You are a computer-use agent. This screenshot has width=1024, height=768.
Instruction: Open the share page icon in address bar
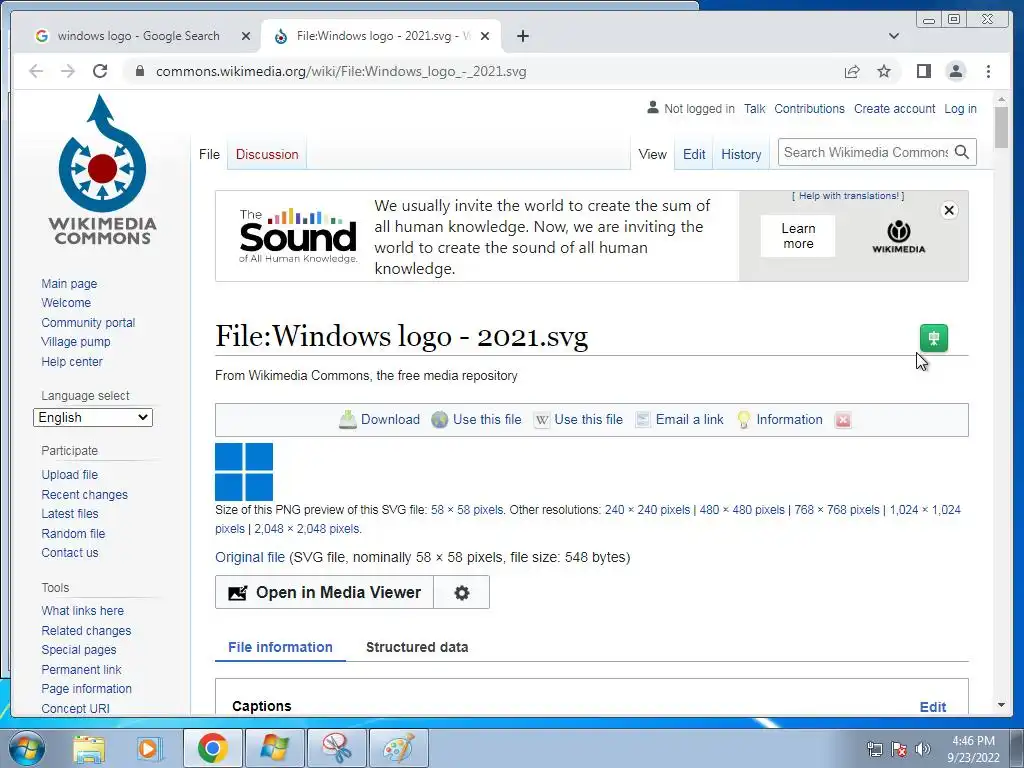pyautogui.click(x=852, y=71)
